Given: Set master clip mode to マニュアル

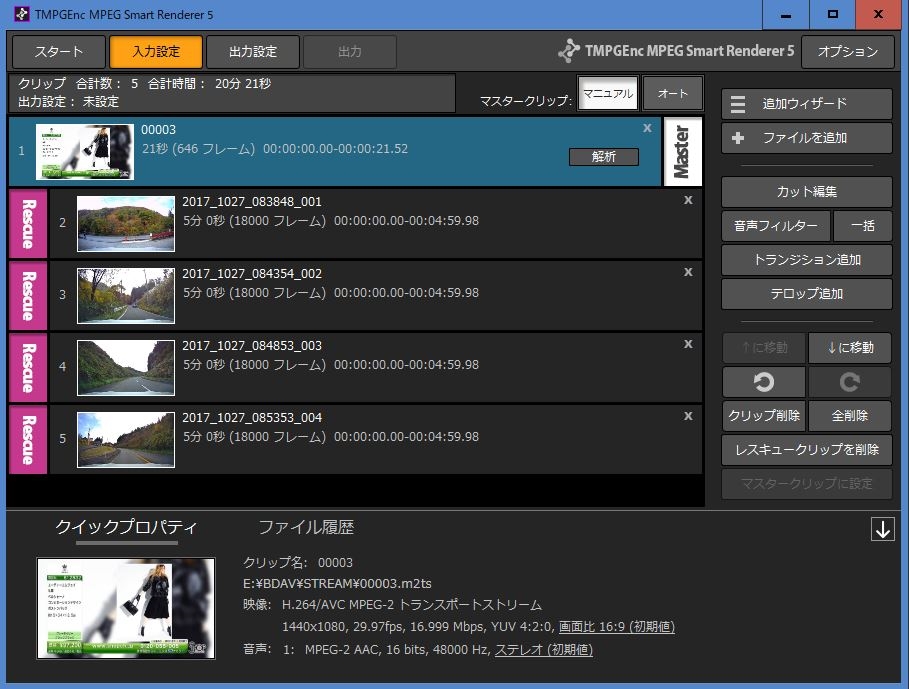Looking at the screenshot, I should (608, 94).
